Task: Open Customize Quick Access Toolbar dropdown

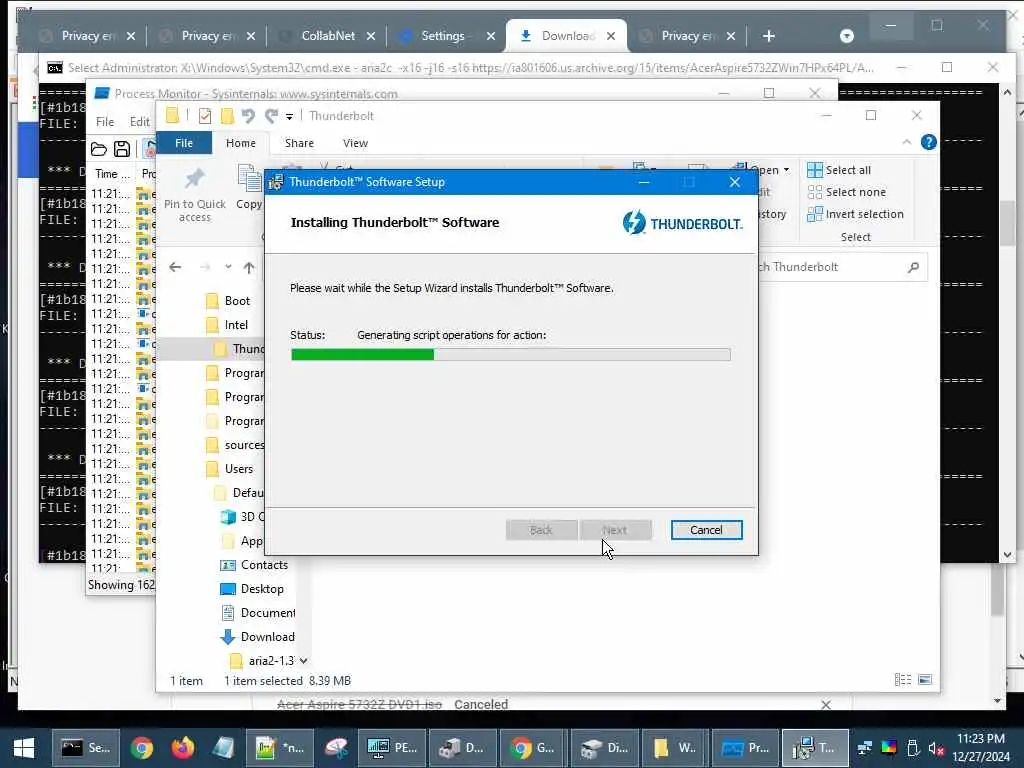Action: point(289,117)
